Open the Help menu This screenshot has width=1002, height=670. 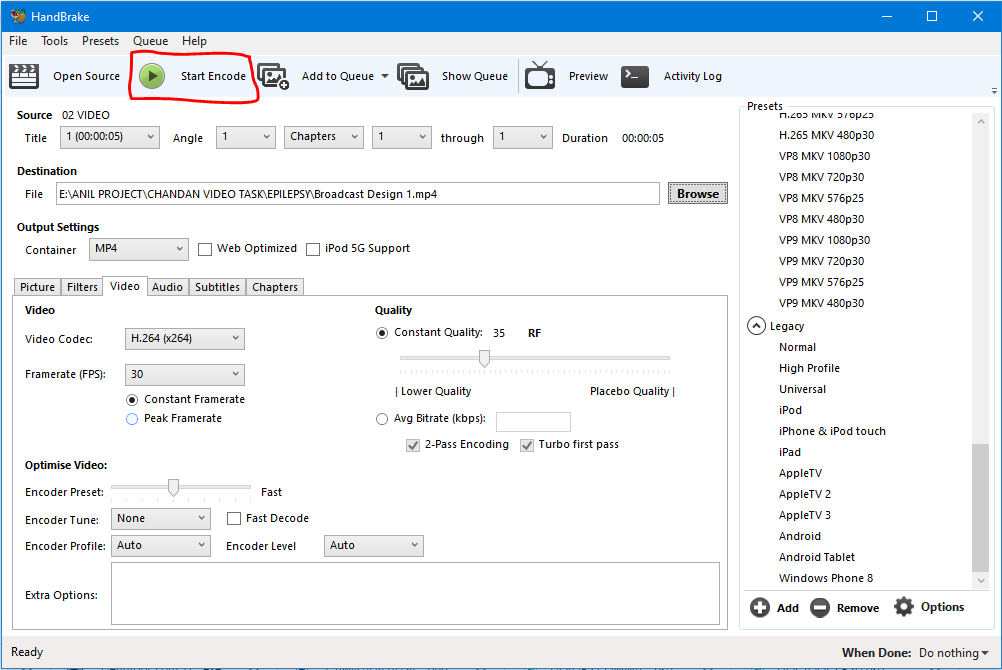(x=194, y=41)
